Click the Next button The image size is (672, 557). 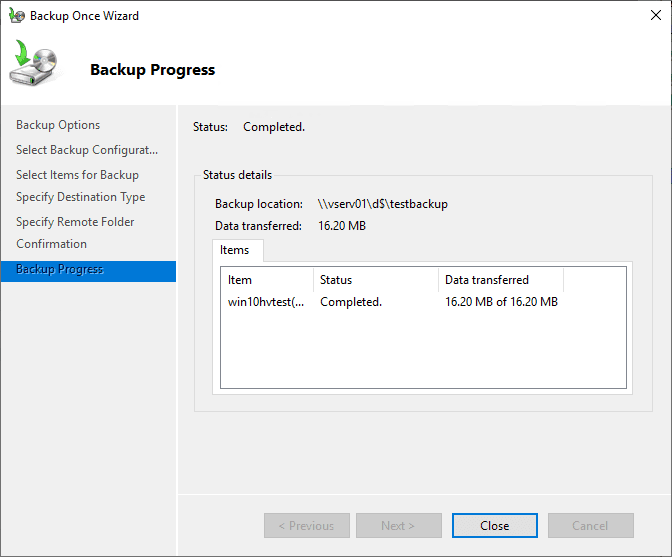[x=398, y=526]
